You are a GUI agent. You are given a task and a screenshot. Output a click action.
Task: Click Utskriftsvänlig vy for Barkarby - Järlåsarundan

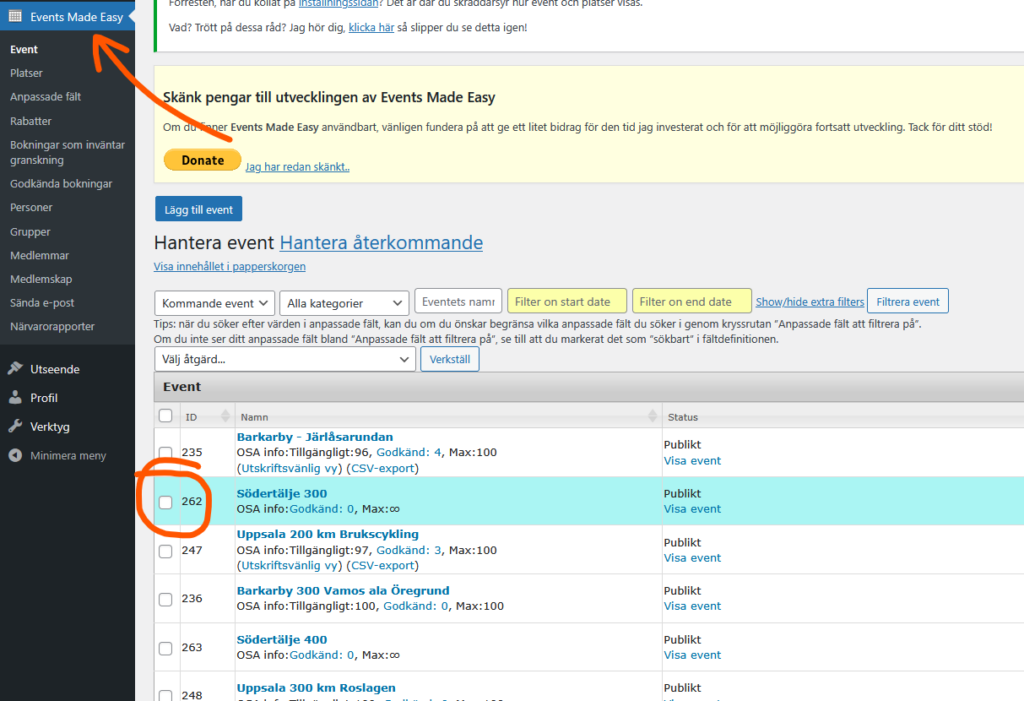click(x=289, y=468)
